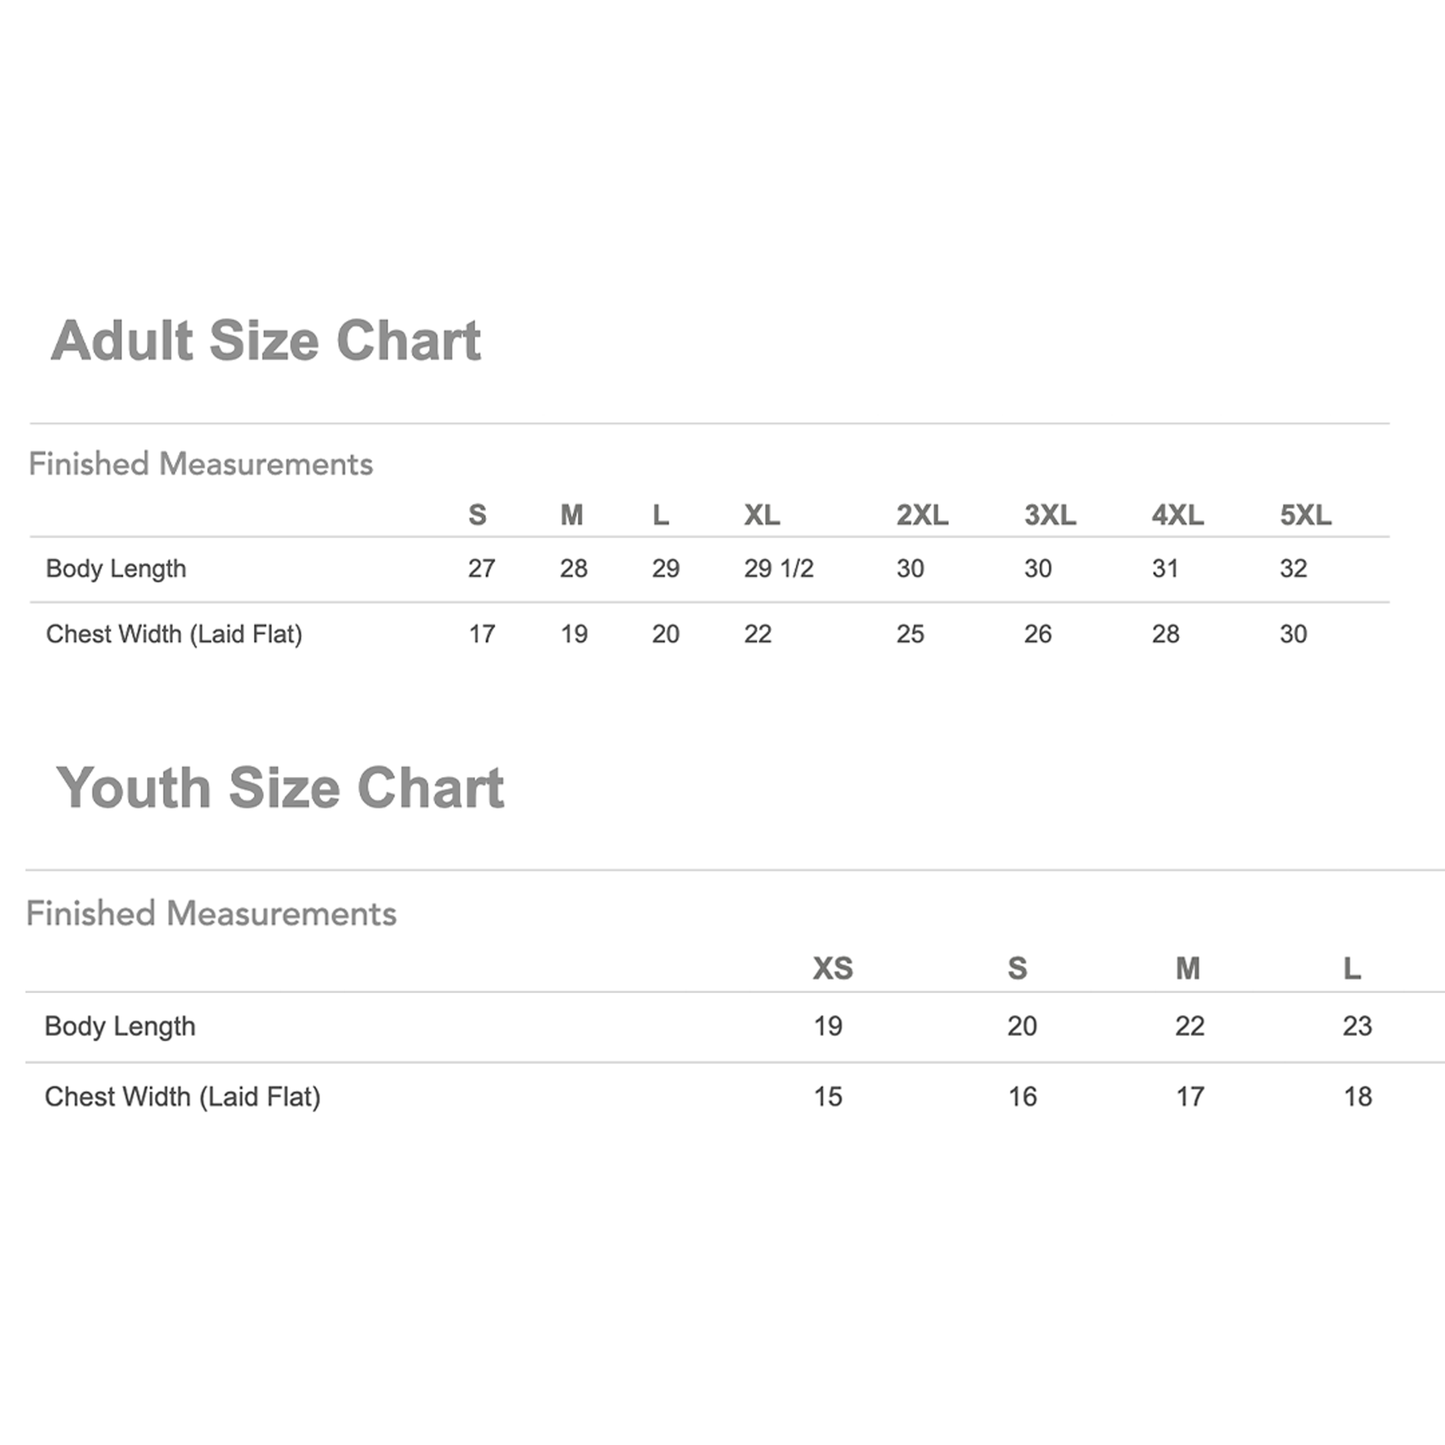Click the youth Body Length row label

pos(120,1026)
